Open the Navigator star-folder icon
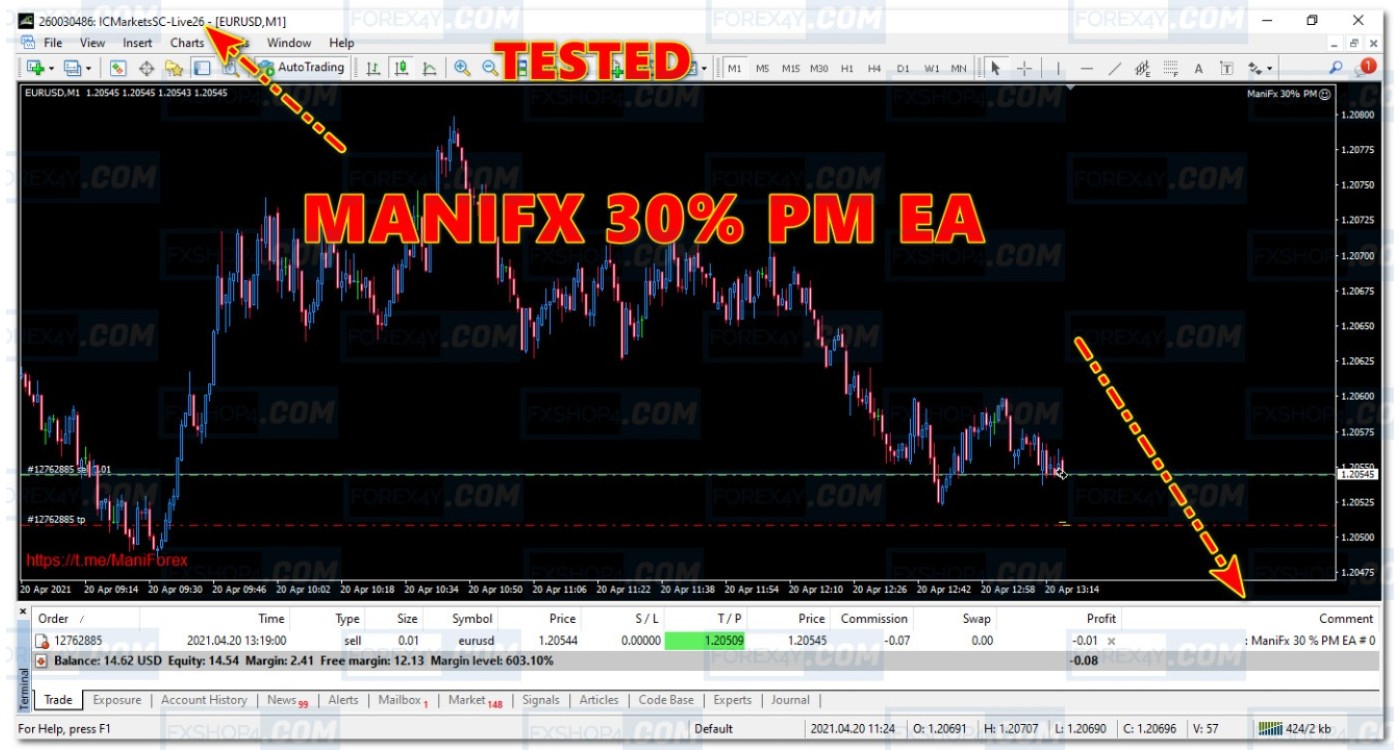 click(173, 68)
